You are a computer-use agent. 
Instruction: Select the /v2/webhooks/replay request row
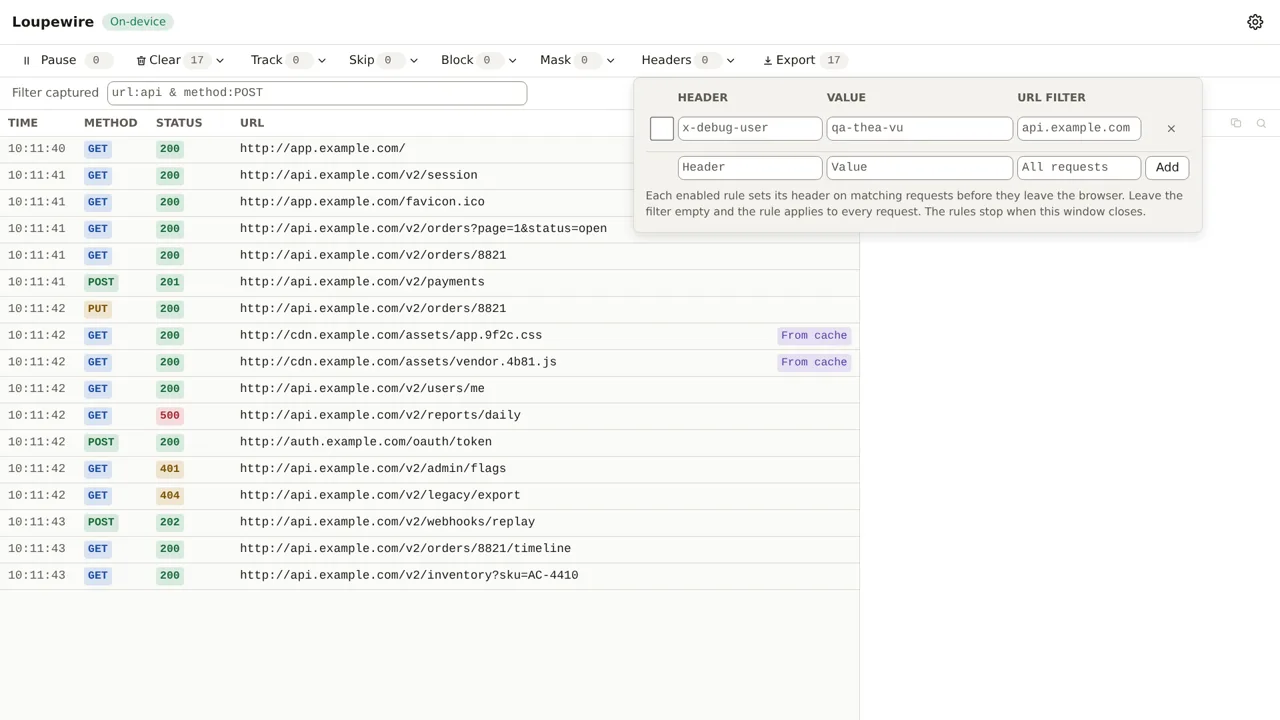point(429,522)
